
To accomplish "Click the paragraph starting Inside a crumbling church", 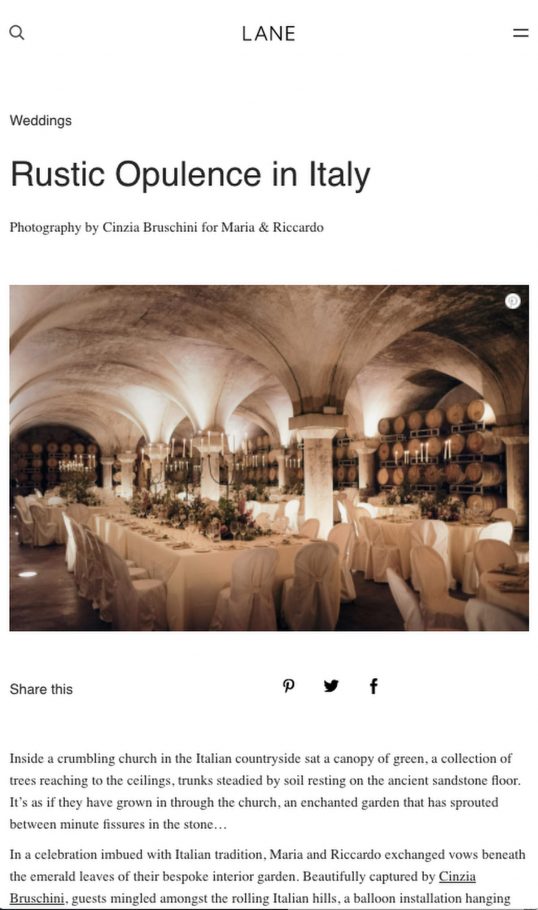I will [265, 791].
